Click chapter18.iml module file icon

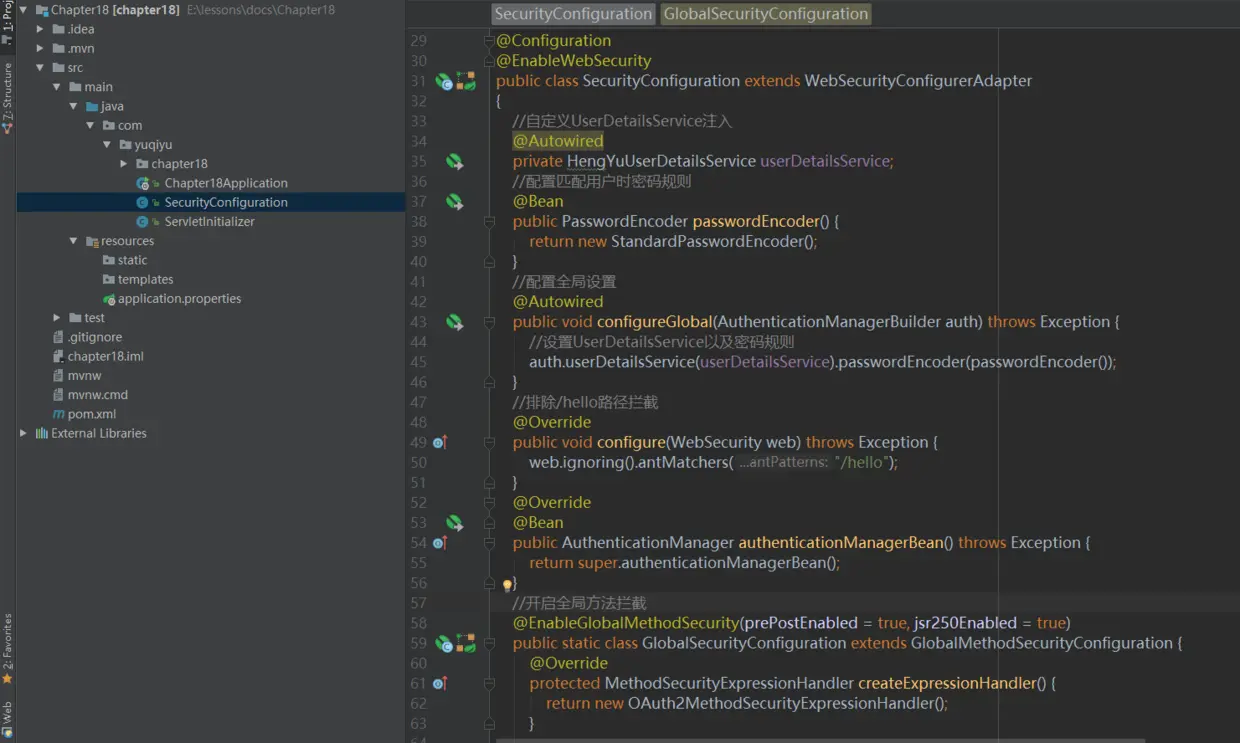pos(59,356)
